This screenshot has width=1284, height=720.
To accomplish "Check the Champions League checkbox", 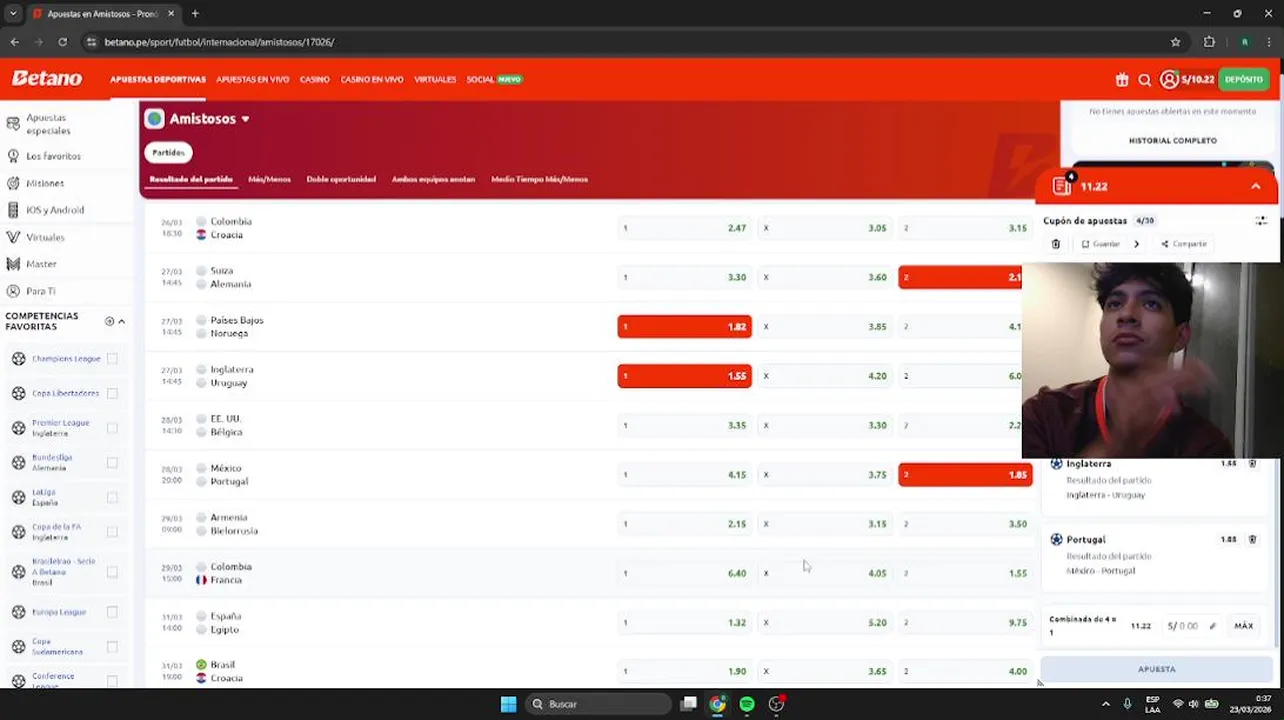I will pos(112,359).
